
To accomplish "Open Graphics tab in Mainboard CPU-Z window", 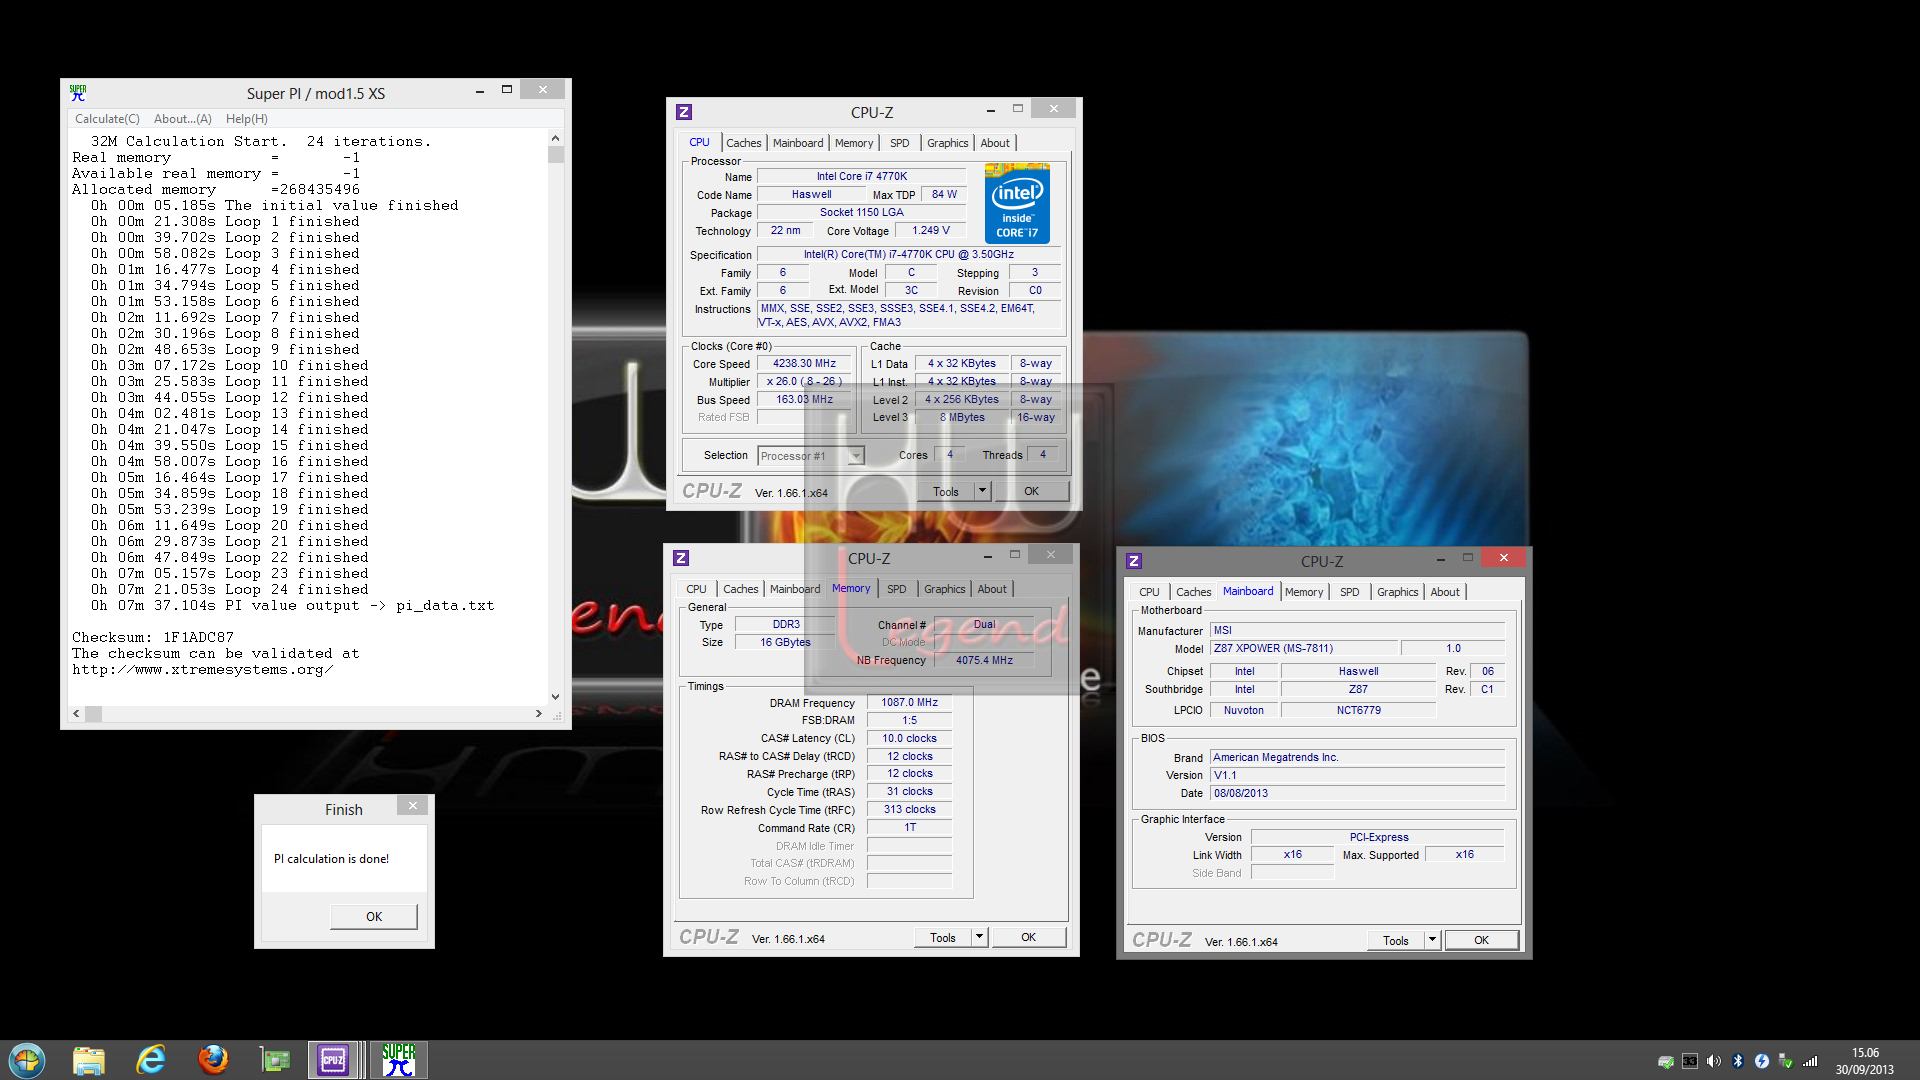I will (x=1397, y=592).
